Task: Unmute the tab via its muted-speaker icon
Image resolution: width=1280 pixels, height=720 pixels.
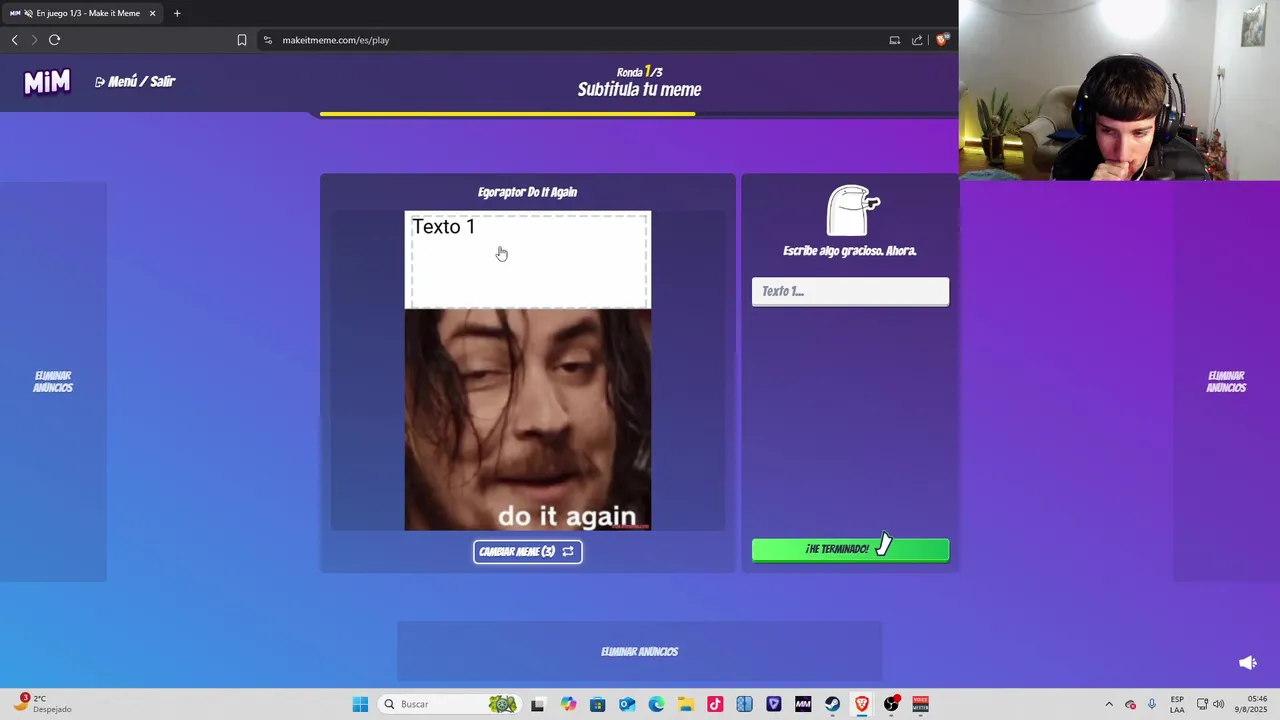Action: click(28, 13)
